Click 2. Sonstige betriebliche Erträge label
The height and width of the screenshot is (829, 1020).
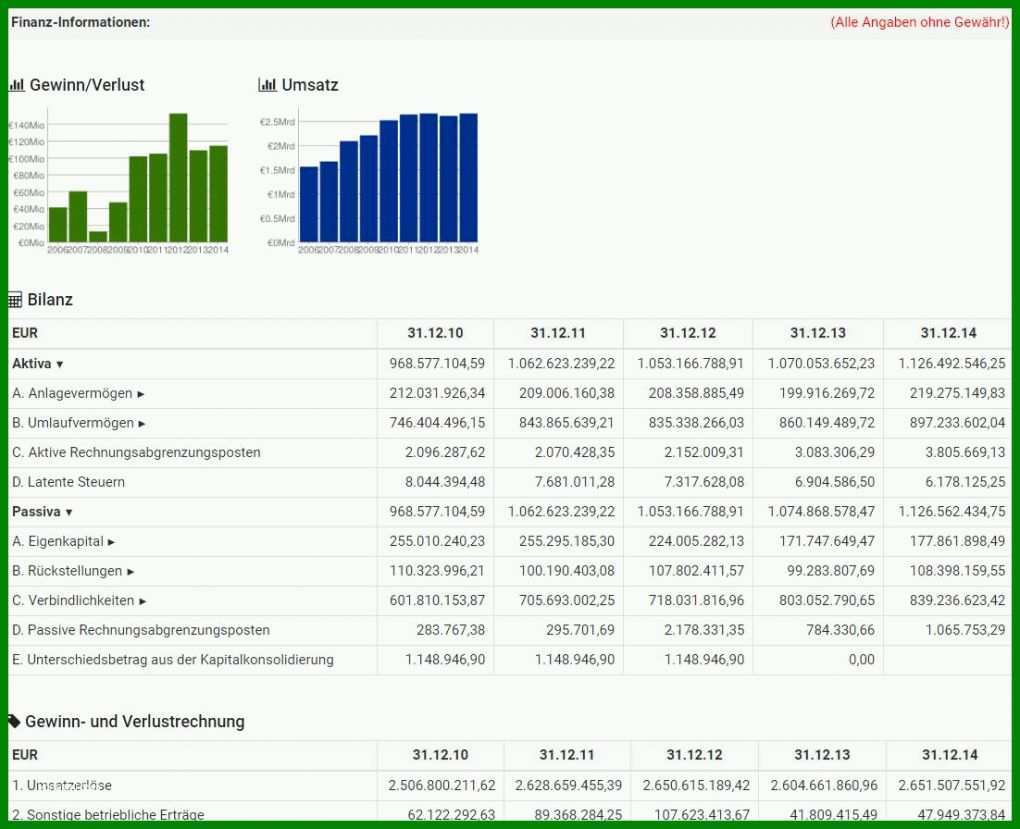pos(108,814)
